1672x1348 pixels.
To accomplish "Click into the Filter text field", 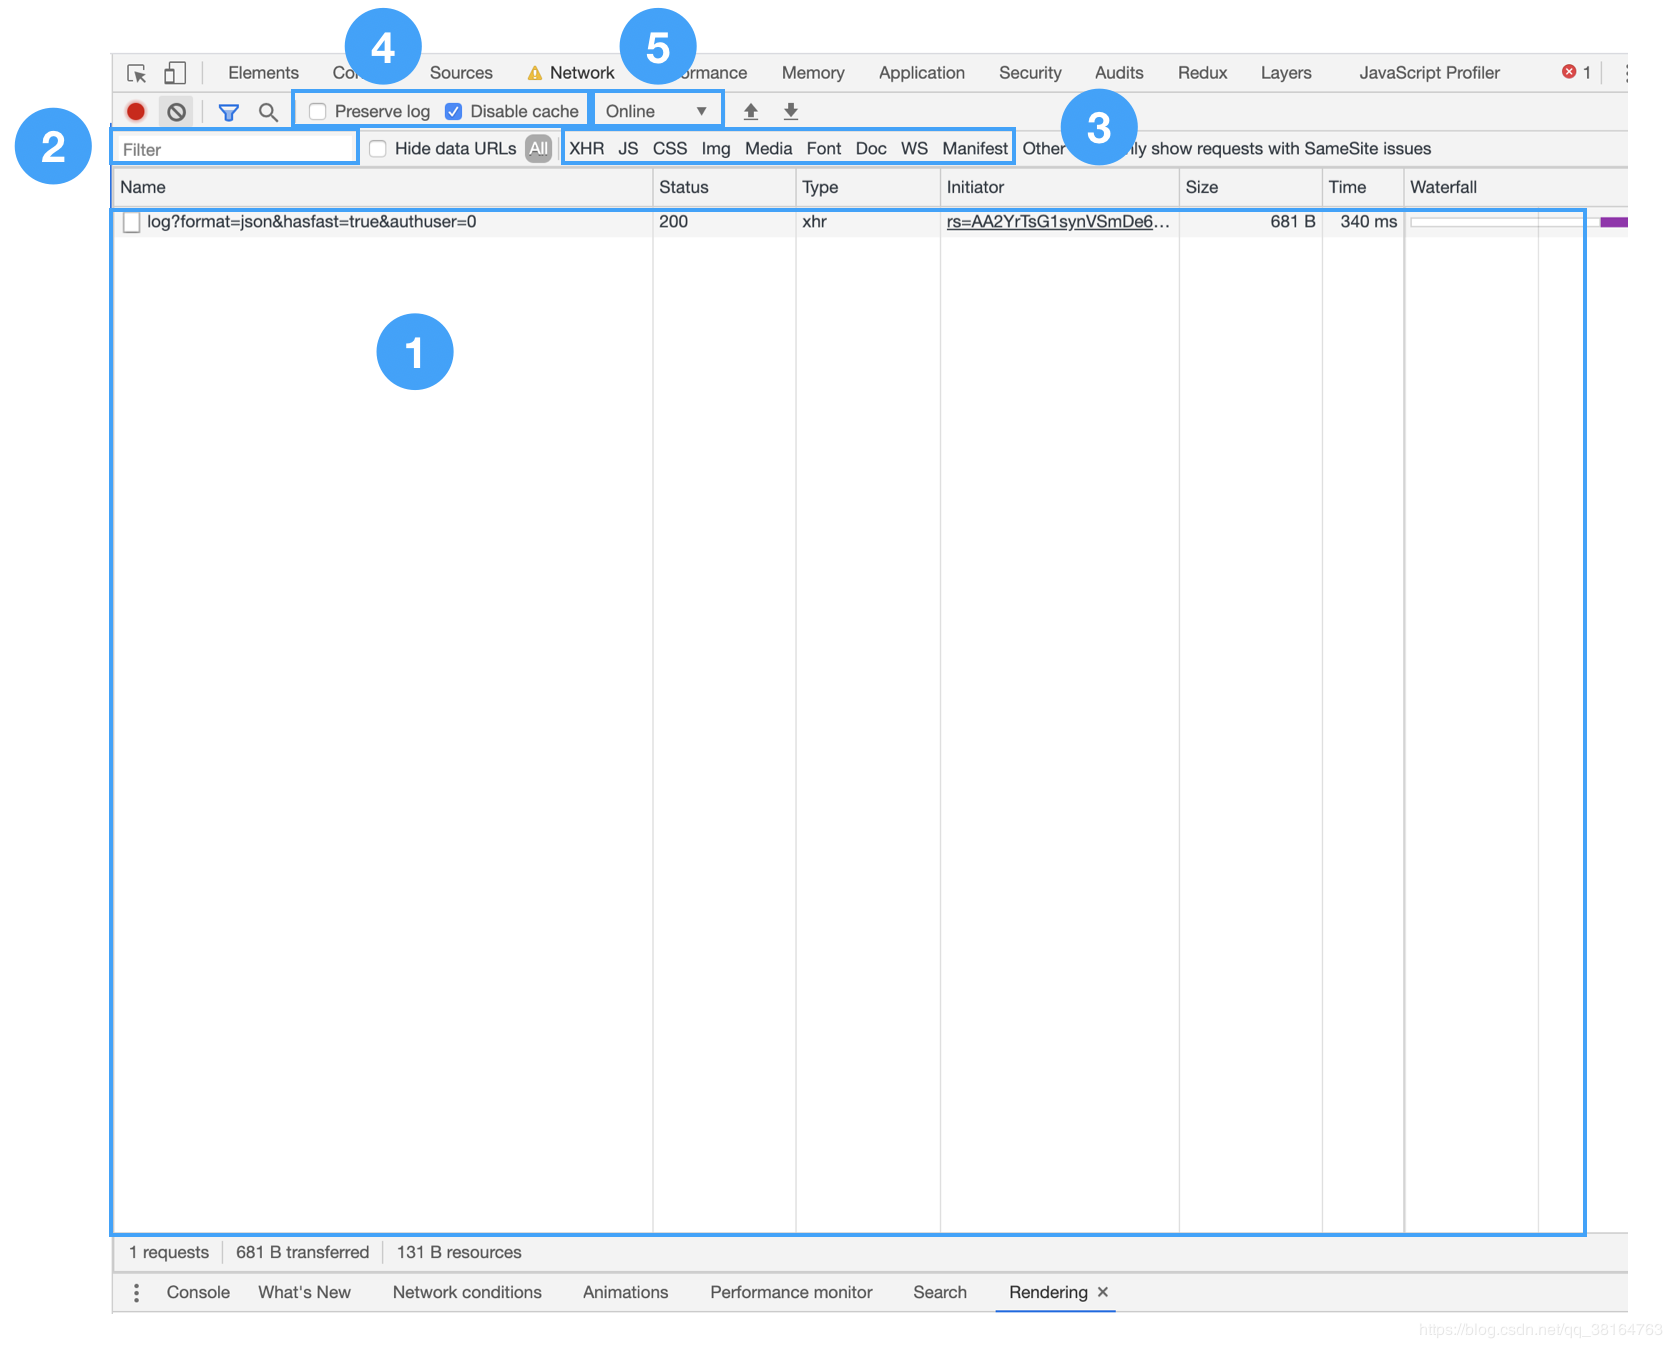I will [x=235, y=149].
